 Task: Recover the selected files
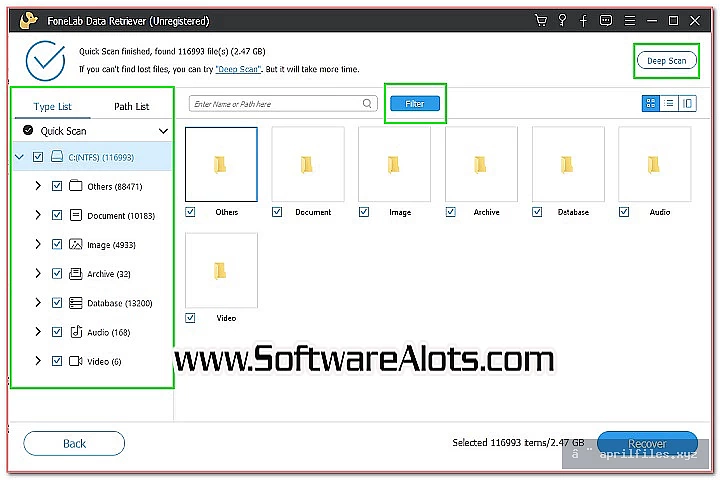point(647,443)
